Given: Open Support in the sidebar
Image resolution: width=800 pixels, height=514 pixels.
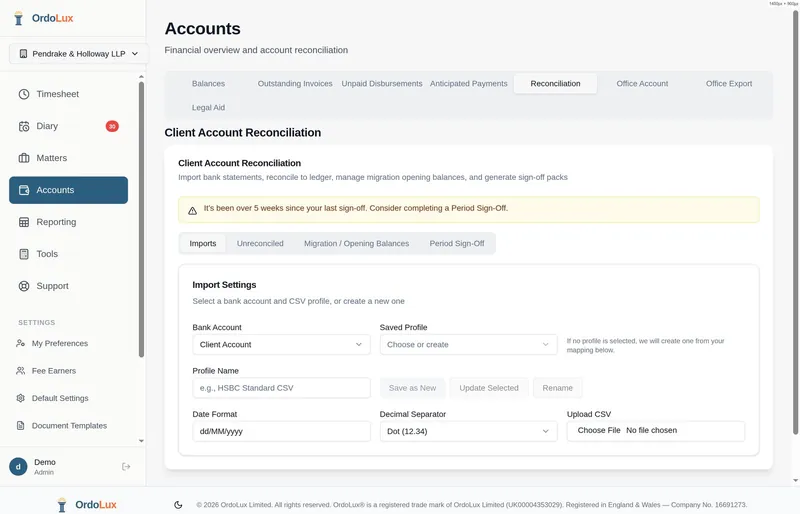Looking at the screenshot, I should (68, 286).
